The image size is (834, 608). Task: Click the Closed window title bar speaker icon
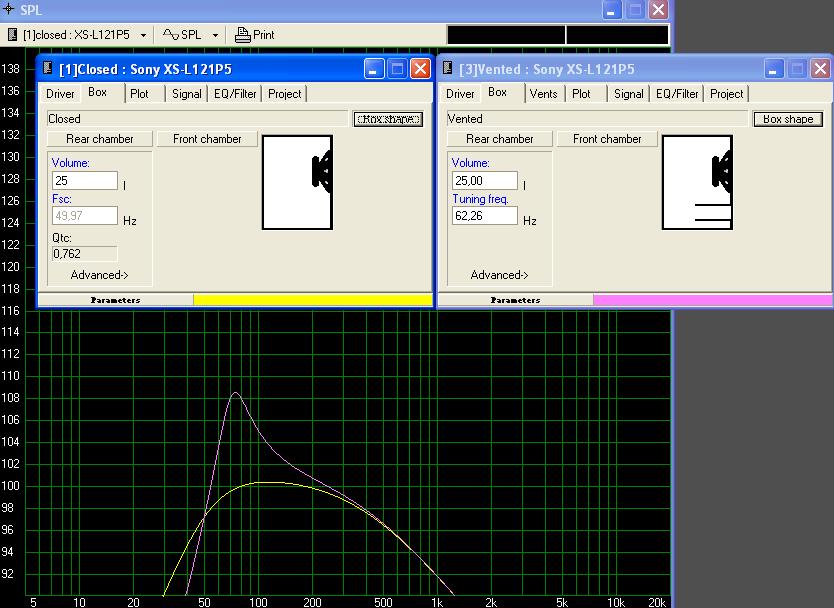point(48,68)
